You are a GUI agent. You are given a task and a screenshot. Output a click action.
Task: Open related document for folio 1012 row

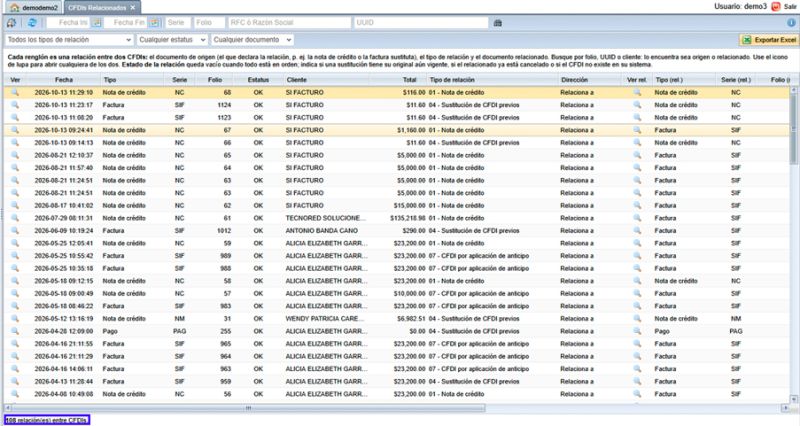pyautogui.click(x=637, y=231)
